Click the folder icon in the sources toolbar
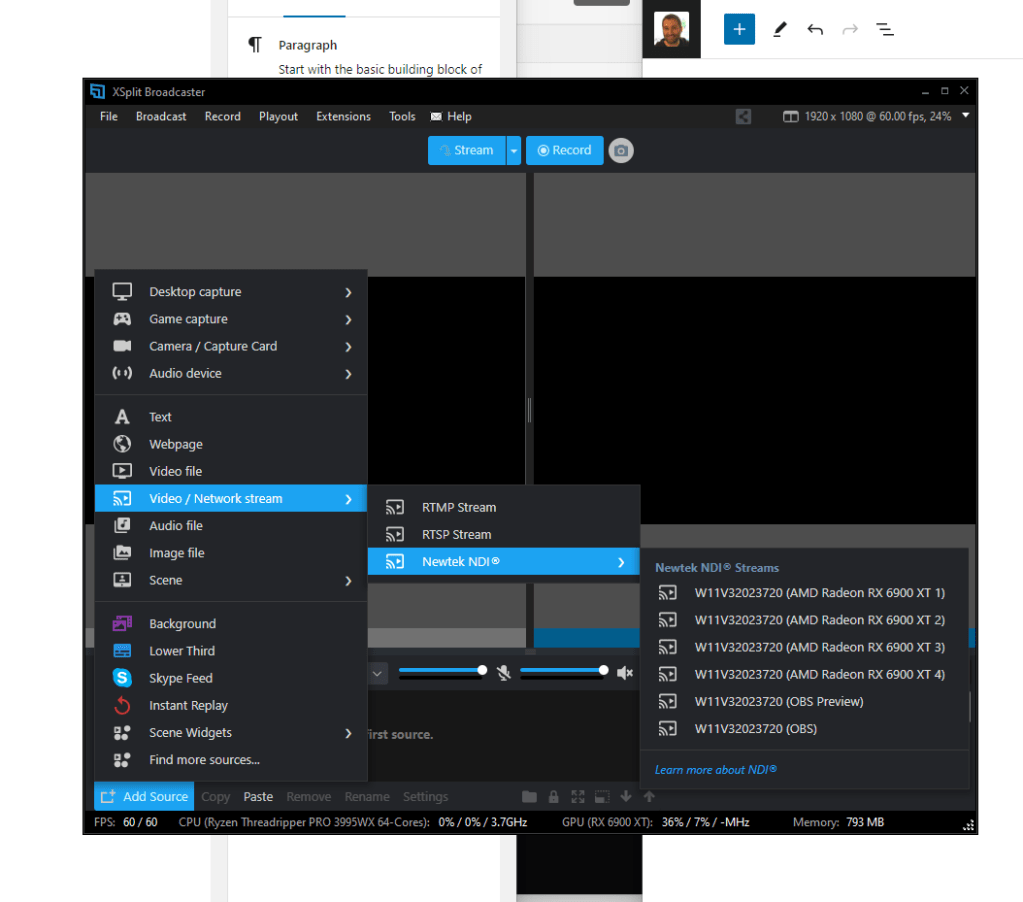This screenshot has width=1023, height=902. click(529, 796)
